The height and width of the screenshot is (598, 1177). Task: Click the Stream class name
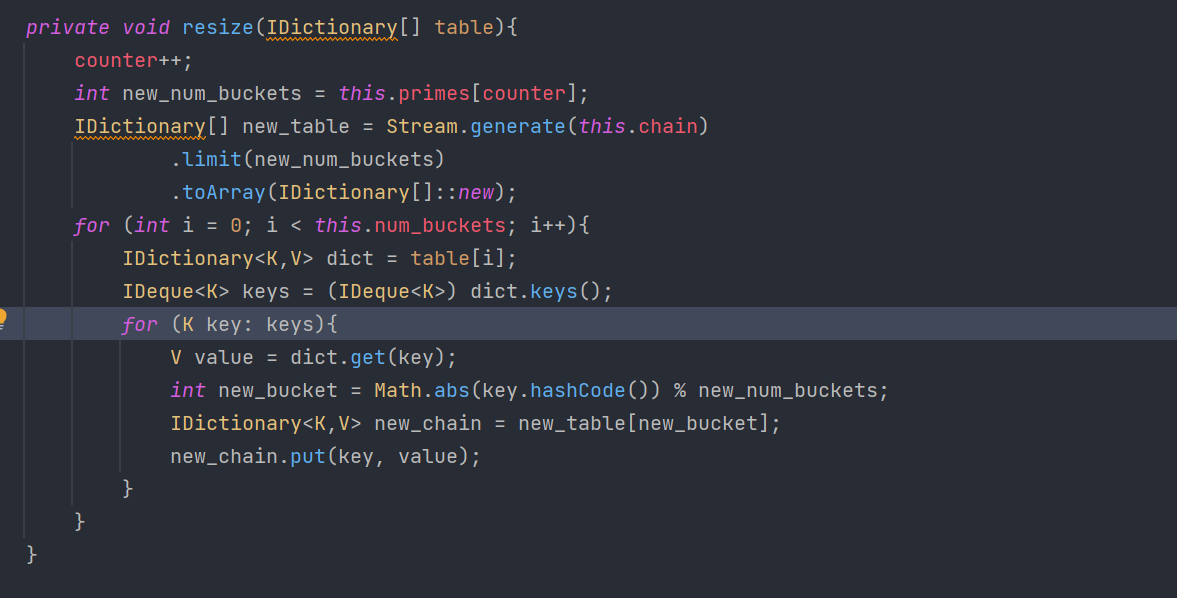coord(422,127)
